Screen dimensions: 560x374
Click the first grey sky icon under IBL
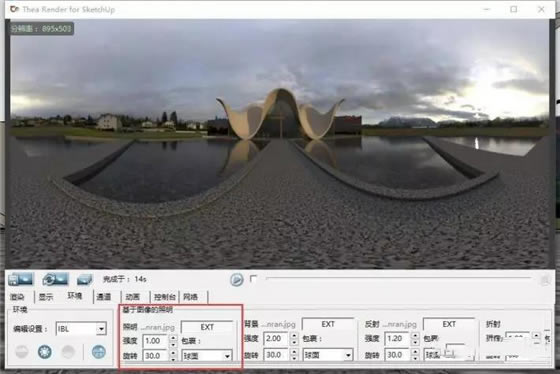[x=22, y=352]
